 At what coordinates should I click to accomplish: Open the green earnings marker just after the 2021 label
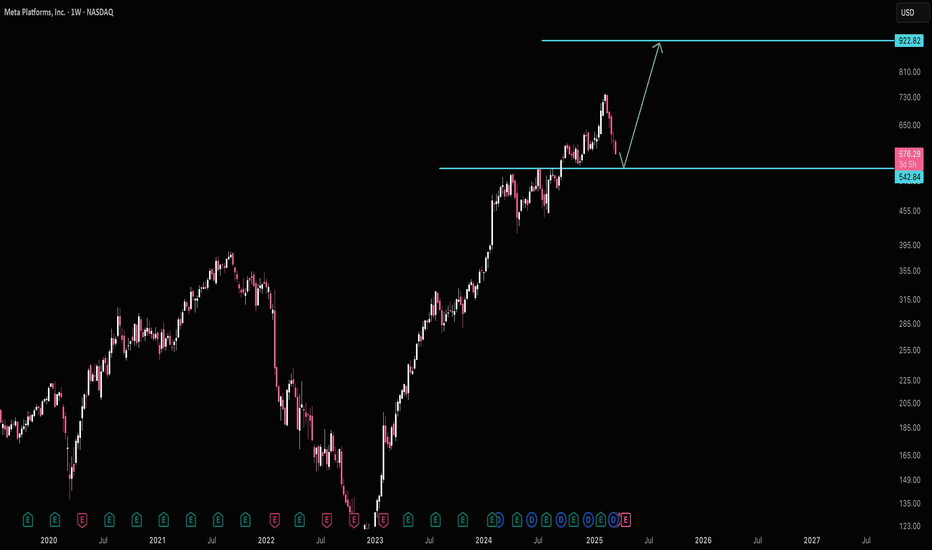click(x=163, y=520)
